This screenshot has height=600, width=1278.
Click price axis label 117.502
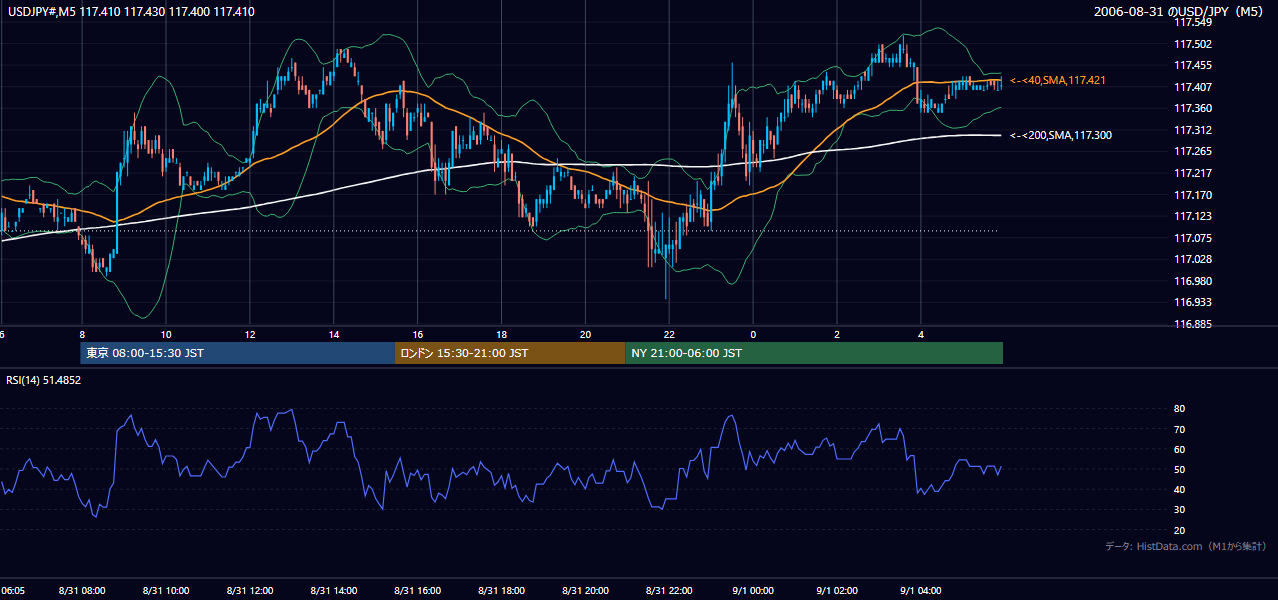(x=1191, y=44)
